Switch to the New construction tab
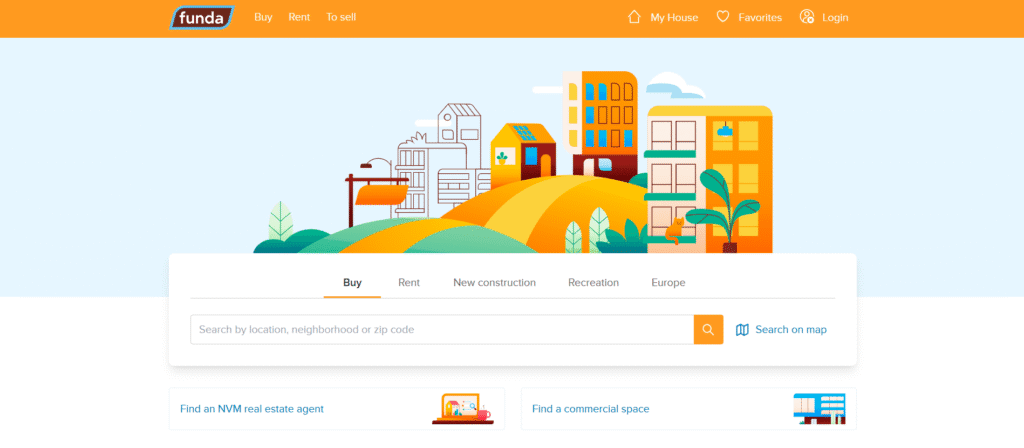The image size is (1024, 448). pos(494,283)
